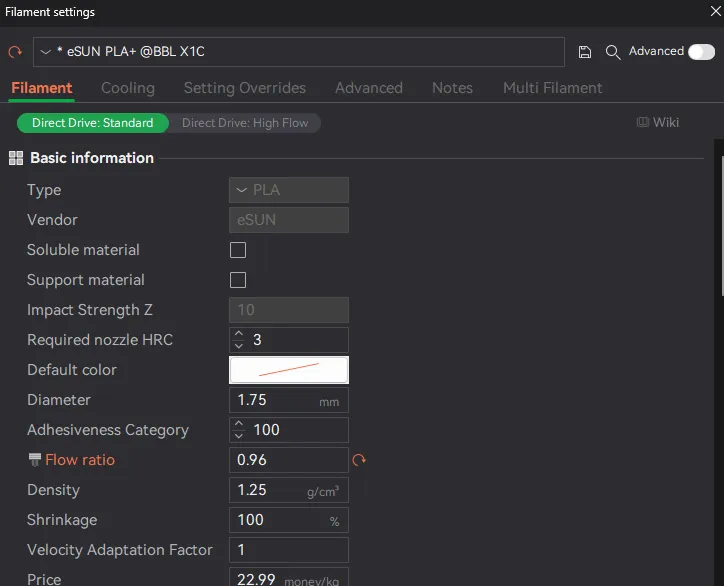
Task: Toggle the Advanced mode switch
Action: (701, 52)
